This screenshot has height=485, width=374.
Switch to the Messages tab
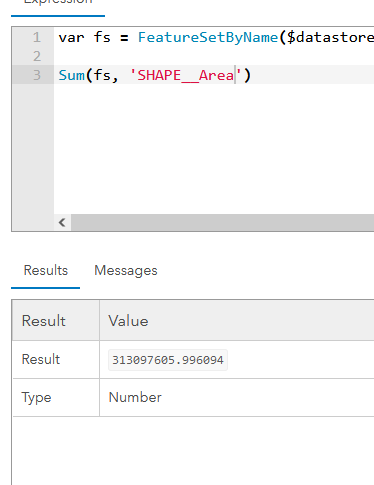126,270
